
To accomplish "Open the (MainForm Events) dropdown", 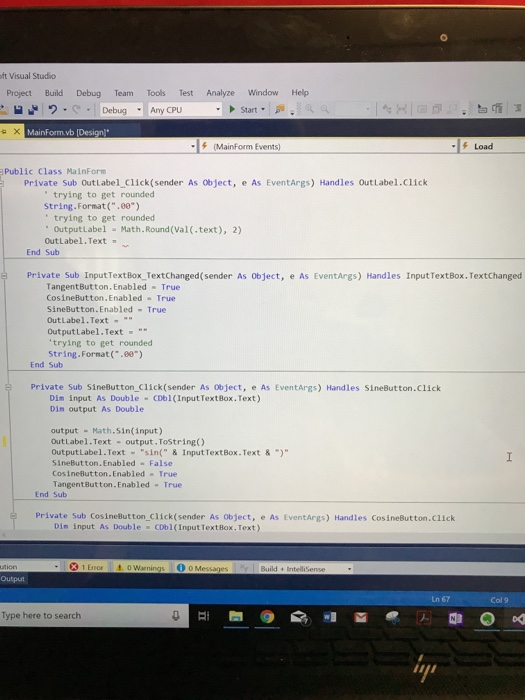I will coord(329,146).
